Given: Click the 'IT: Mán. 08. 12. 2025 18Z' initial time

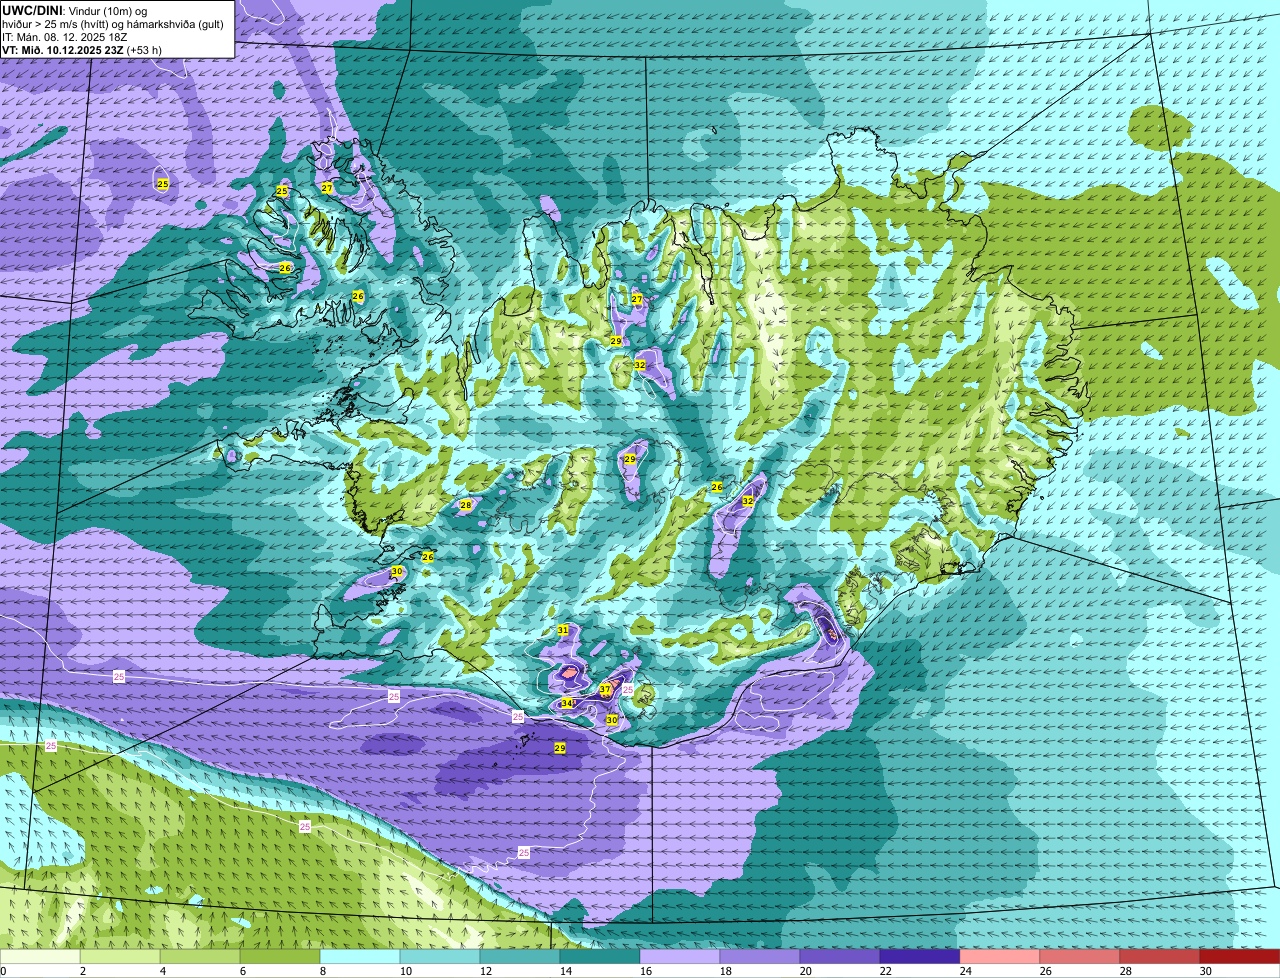Looking at the screenshot, I should tap(65, 37).
